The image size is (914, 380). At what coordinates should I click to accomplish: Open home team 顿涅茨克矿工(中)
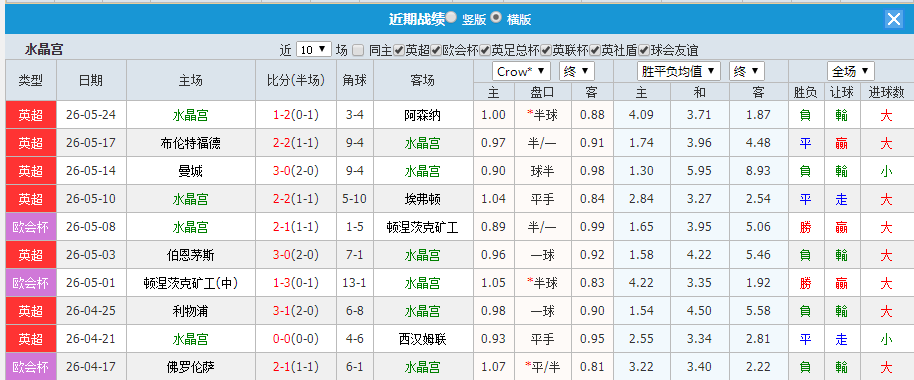click(x=190, y=283)
